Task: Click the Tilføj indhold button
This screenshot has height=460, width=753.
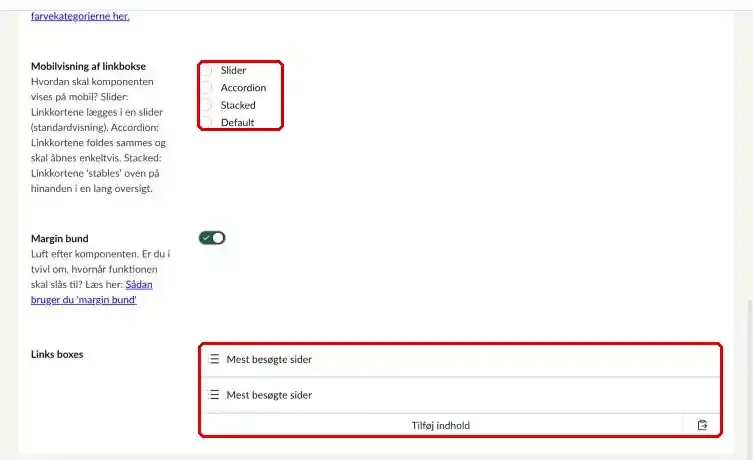Action: point(441,425)
